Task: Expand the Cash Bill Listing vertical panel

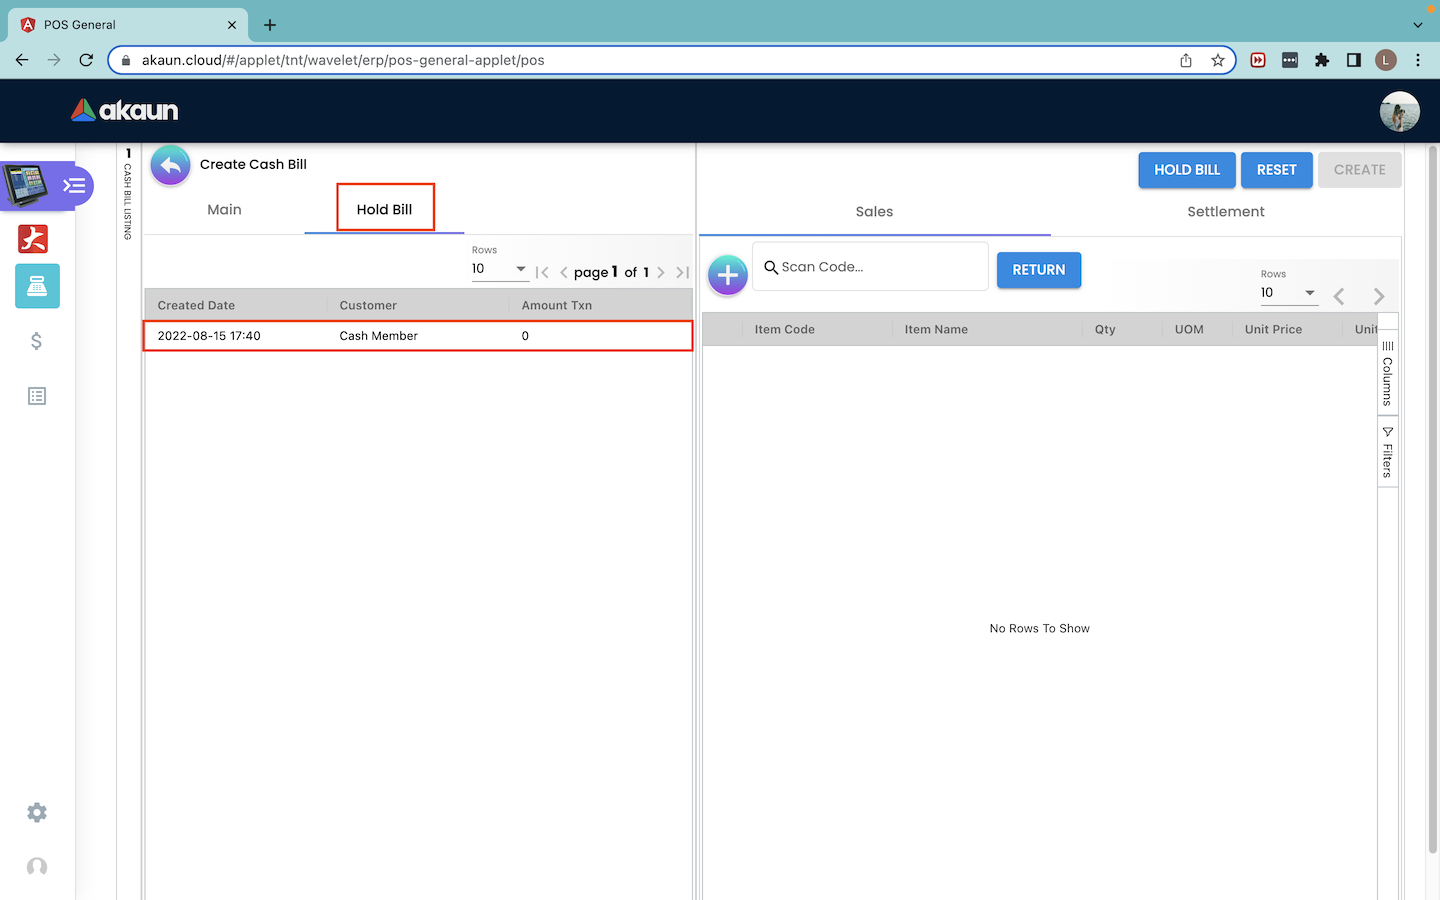Action: (x=128, y=195)
